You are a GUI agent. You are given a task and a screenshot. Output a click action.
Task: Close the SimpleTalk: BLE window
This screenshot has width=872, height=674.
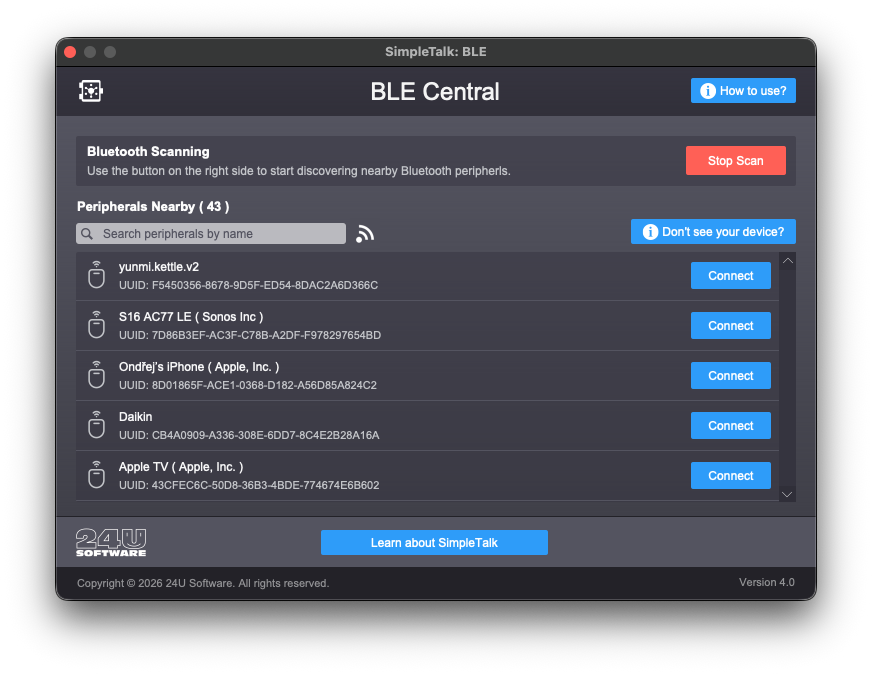[70, 52]
